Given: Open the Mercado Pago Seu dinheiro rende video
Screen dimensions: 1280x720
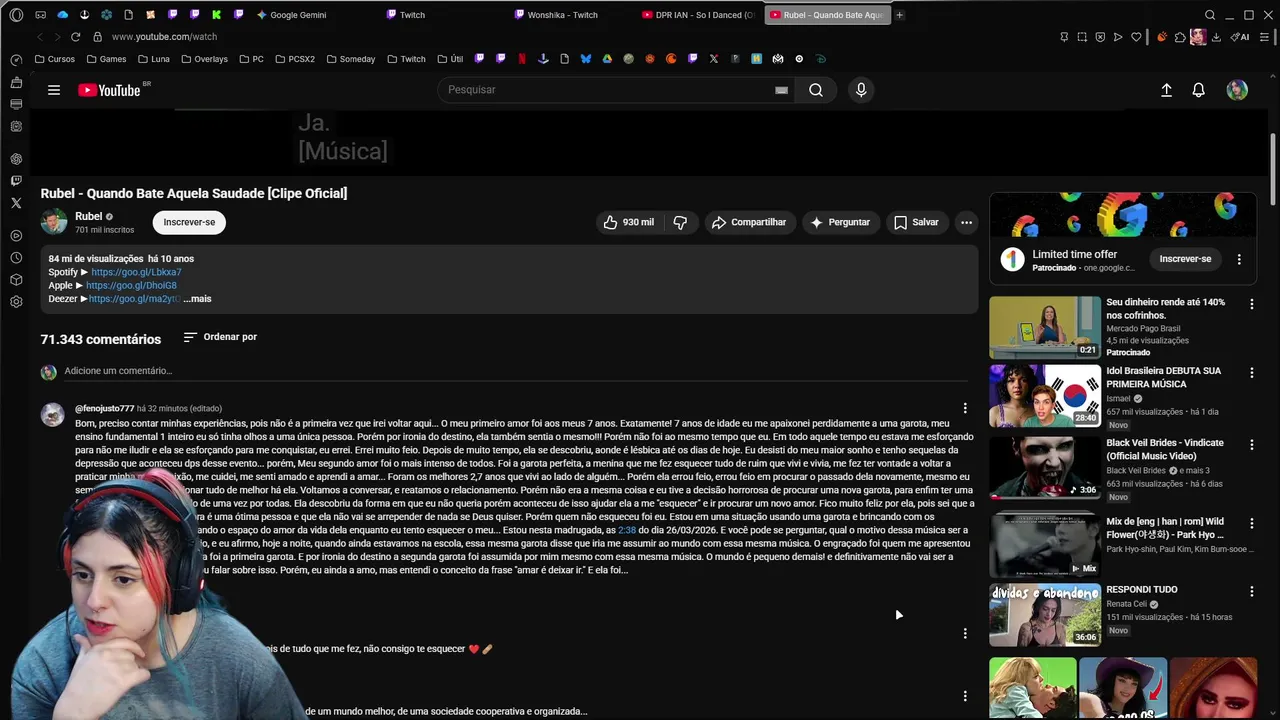Looking at the screenshot, I should click(1045, 327).
